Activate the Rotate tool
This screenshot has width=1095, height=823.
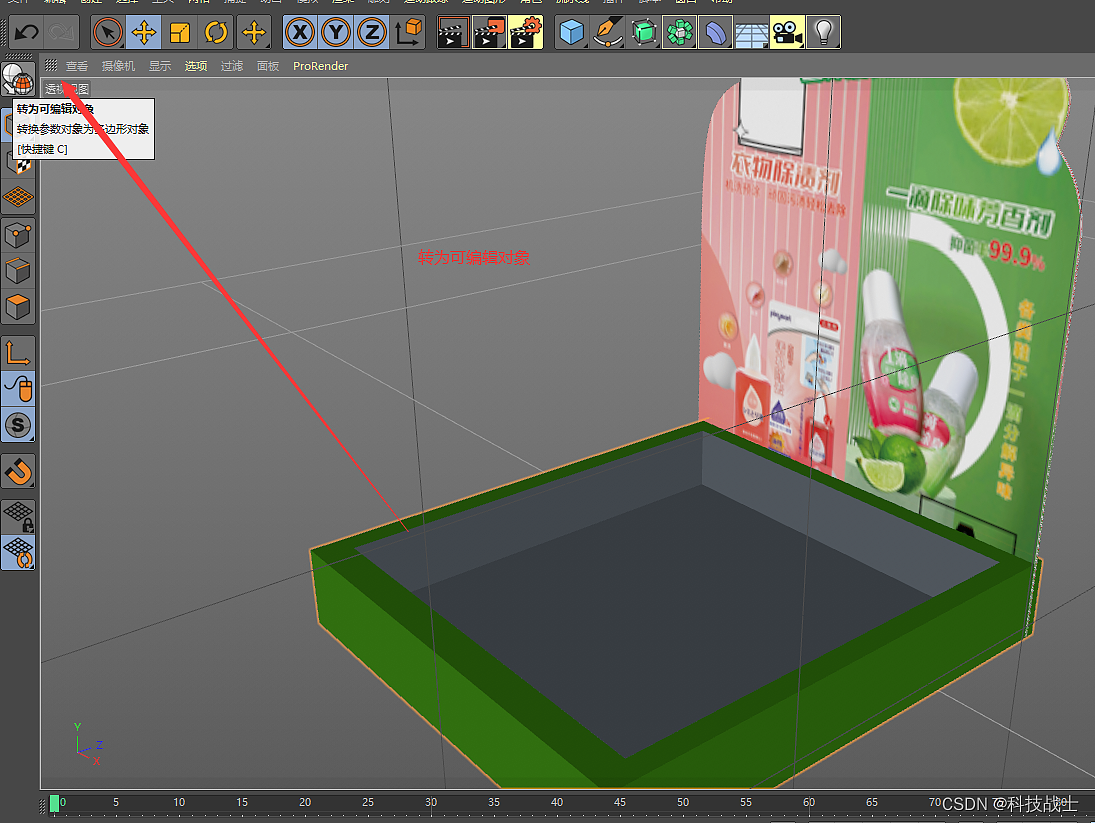pos(216,32)
